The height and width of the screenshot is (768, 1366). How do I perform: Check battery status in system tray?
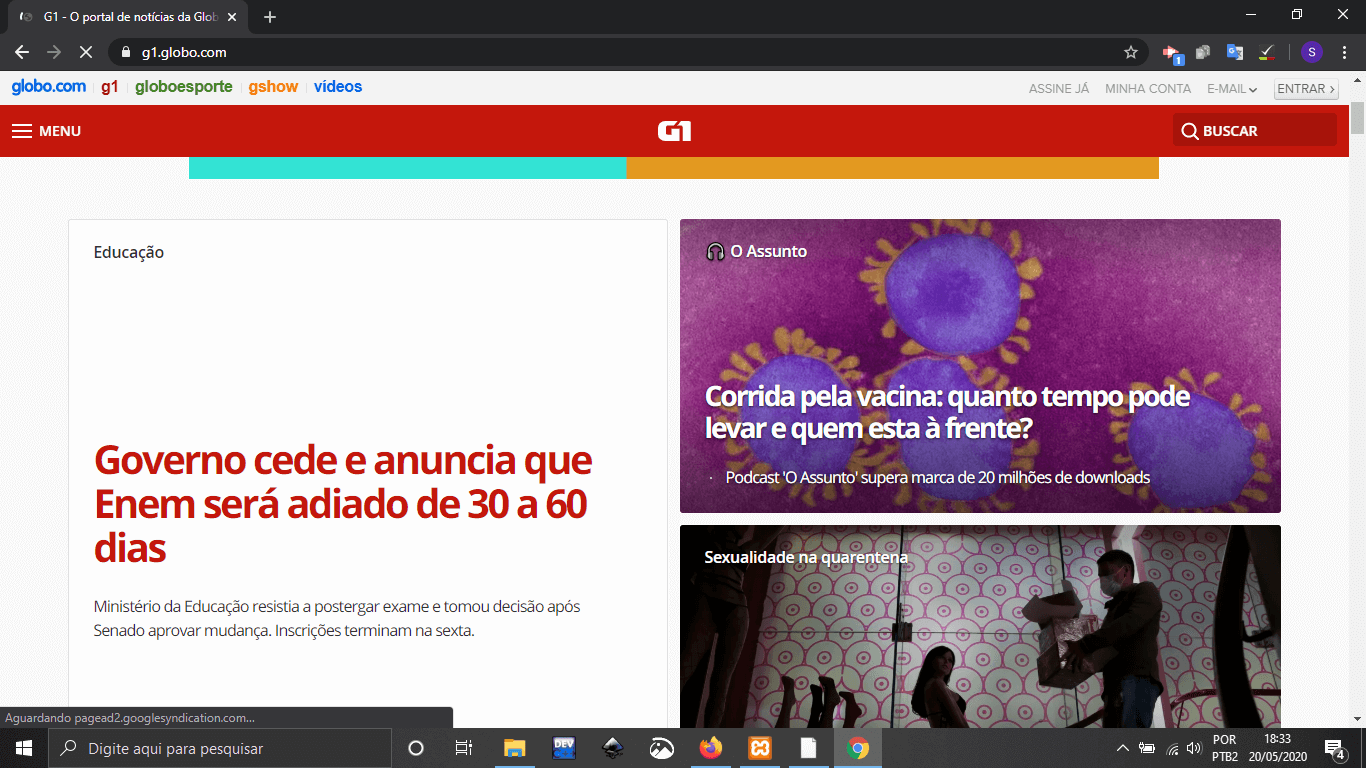click(x=1147, y=748)
